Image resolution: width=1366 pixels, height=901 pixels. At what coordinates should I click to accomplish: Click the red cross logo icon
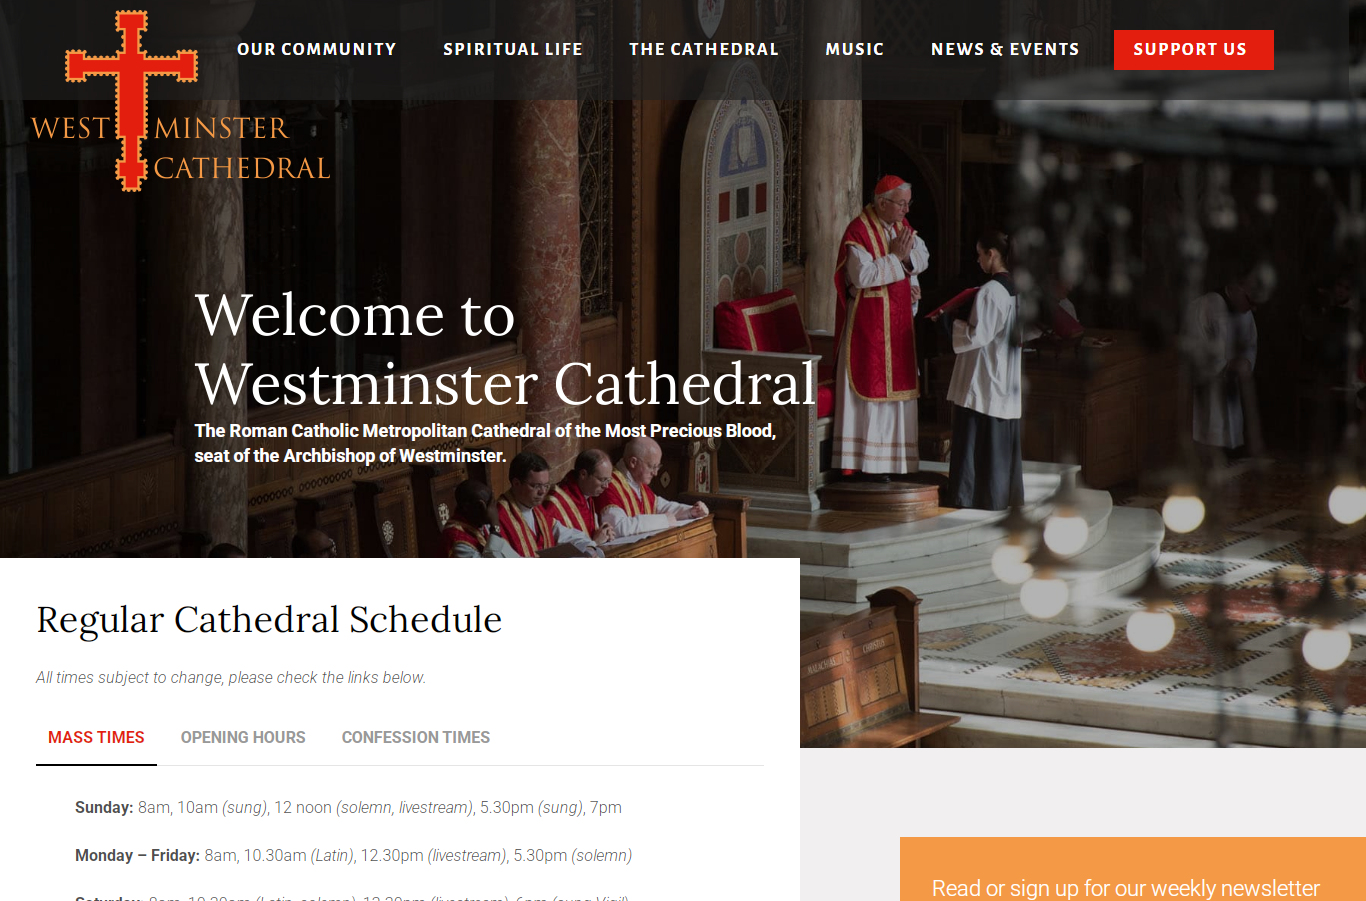coord(131,101)
